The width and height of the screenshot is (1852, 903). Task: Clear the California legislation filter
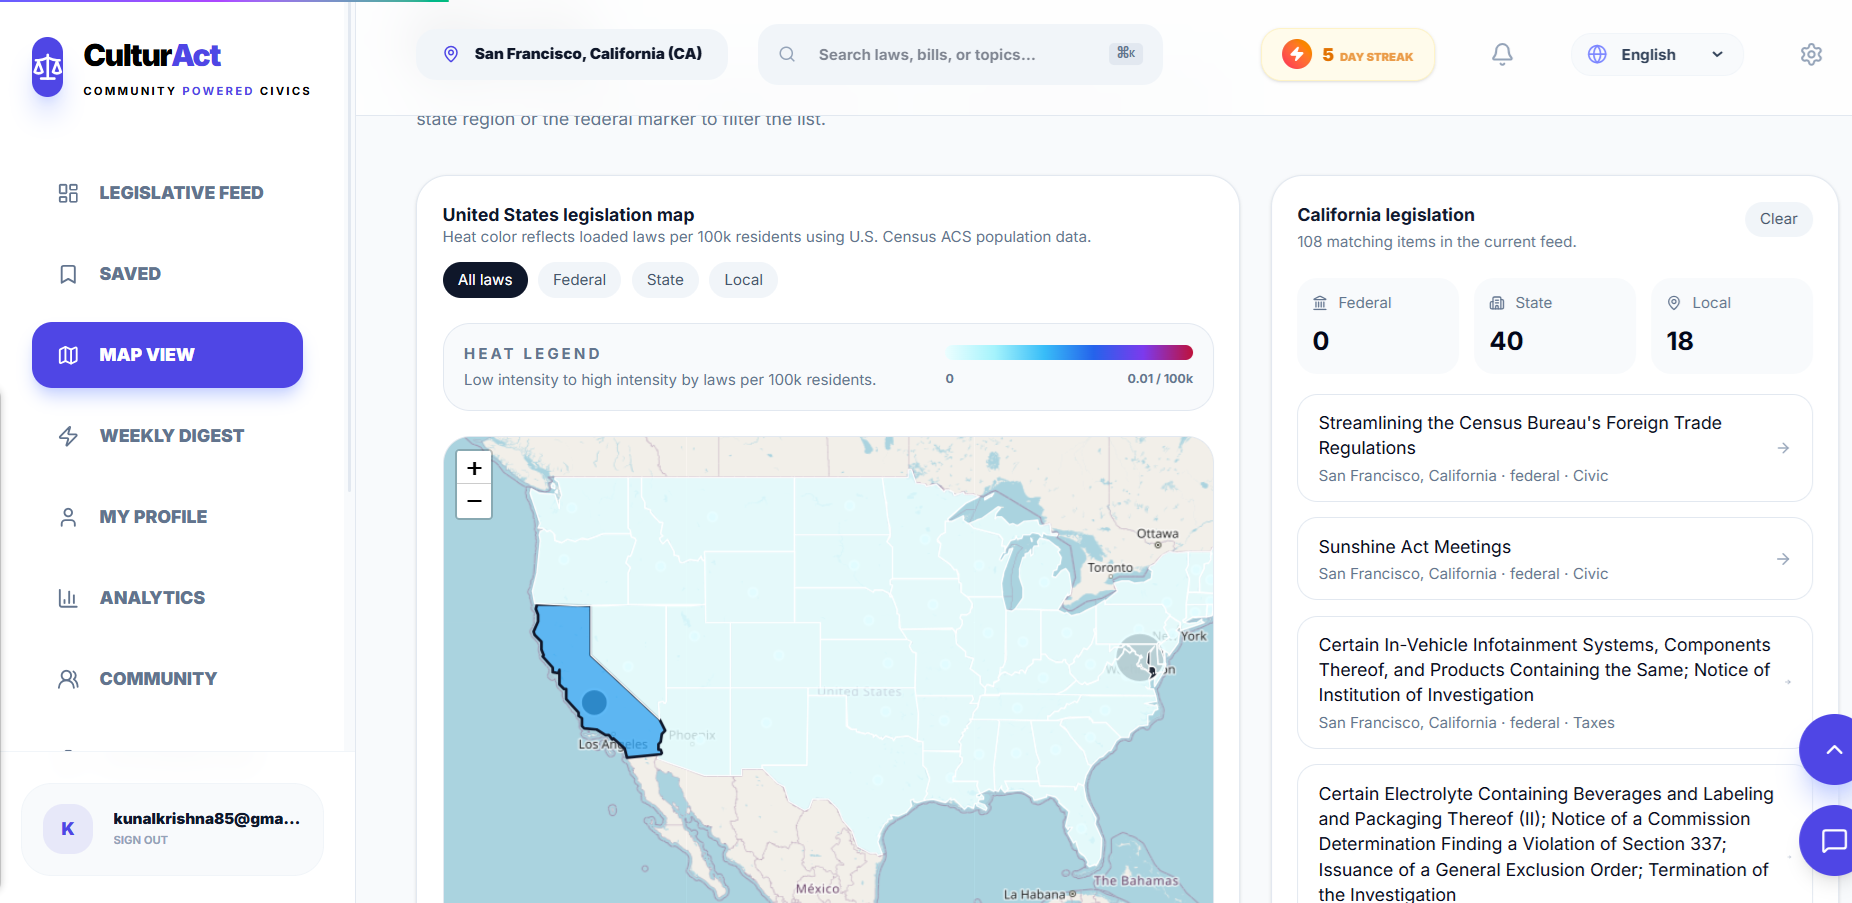tap(1778, 219)
